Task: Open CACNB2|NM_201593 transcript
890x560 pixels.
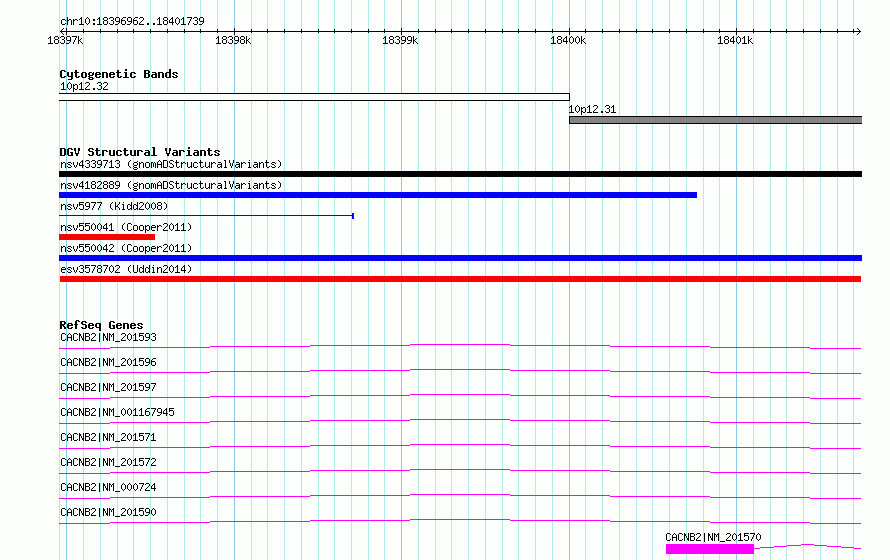Action: coord(108,337)
